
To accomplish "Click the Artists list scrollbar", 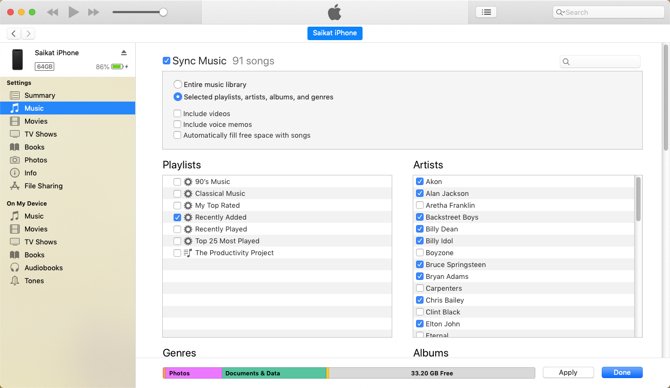I will point(638,199).
